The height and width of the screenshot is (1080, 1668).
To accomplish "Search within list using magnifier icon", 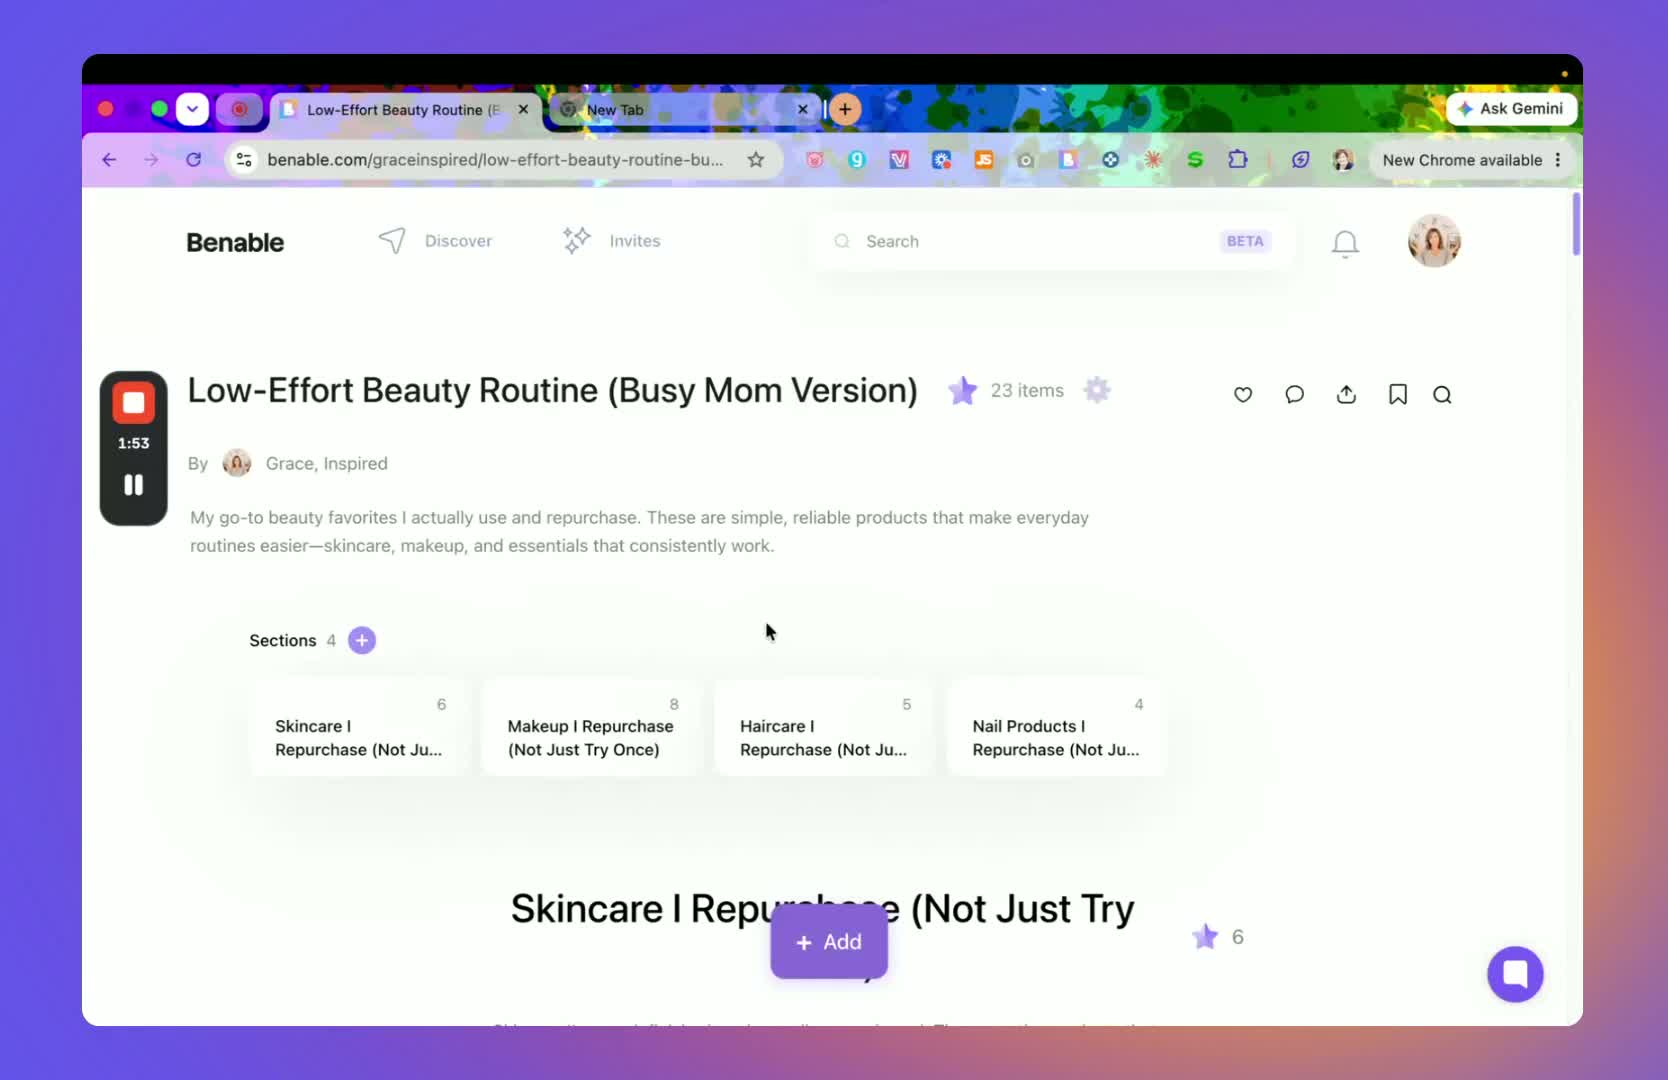I will (x=1442, y=395).
